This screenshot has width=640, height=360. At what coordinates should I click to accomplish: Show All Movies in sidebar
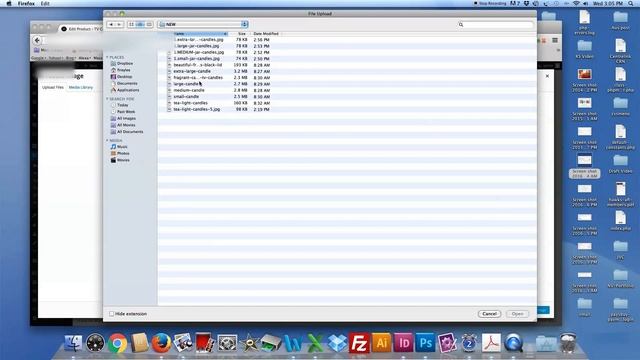(123, 125)
